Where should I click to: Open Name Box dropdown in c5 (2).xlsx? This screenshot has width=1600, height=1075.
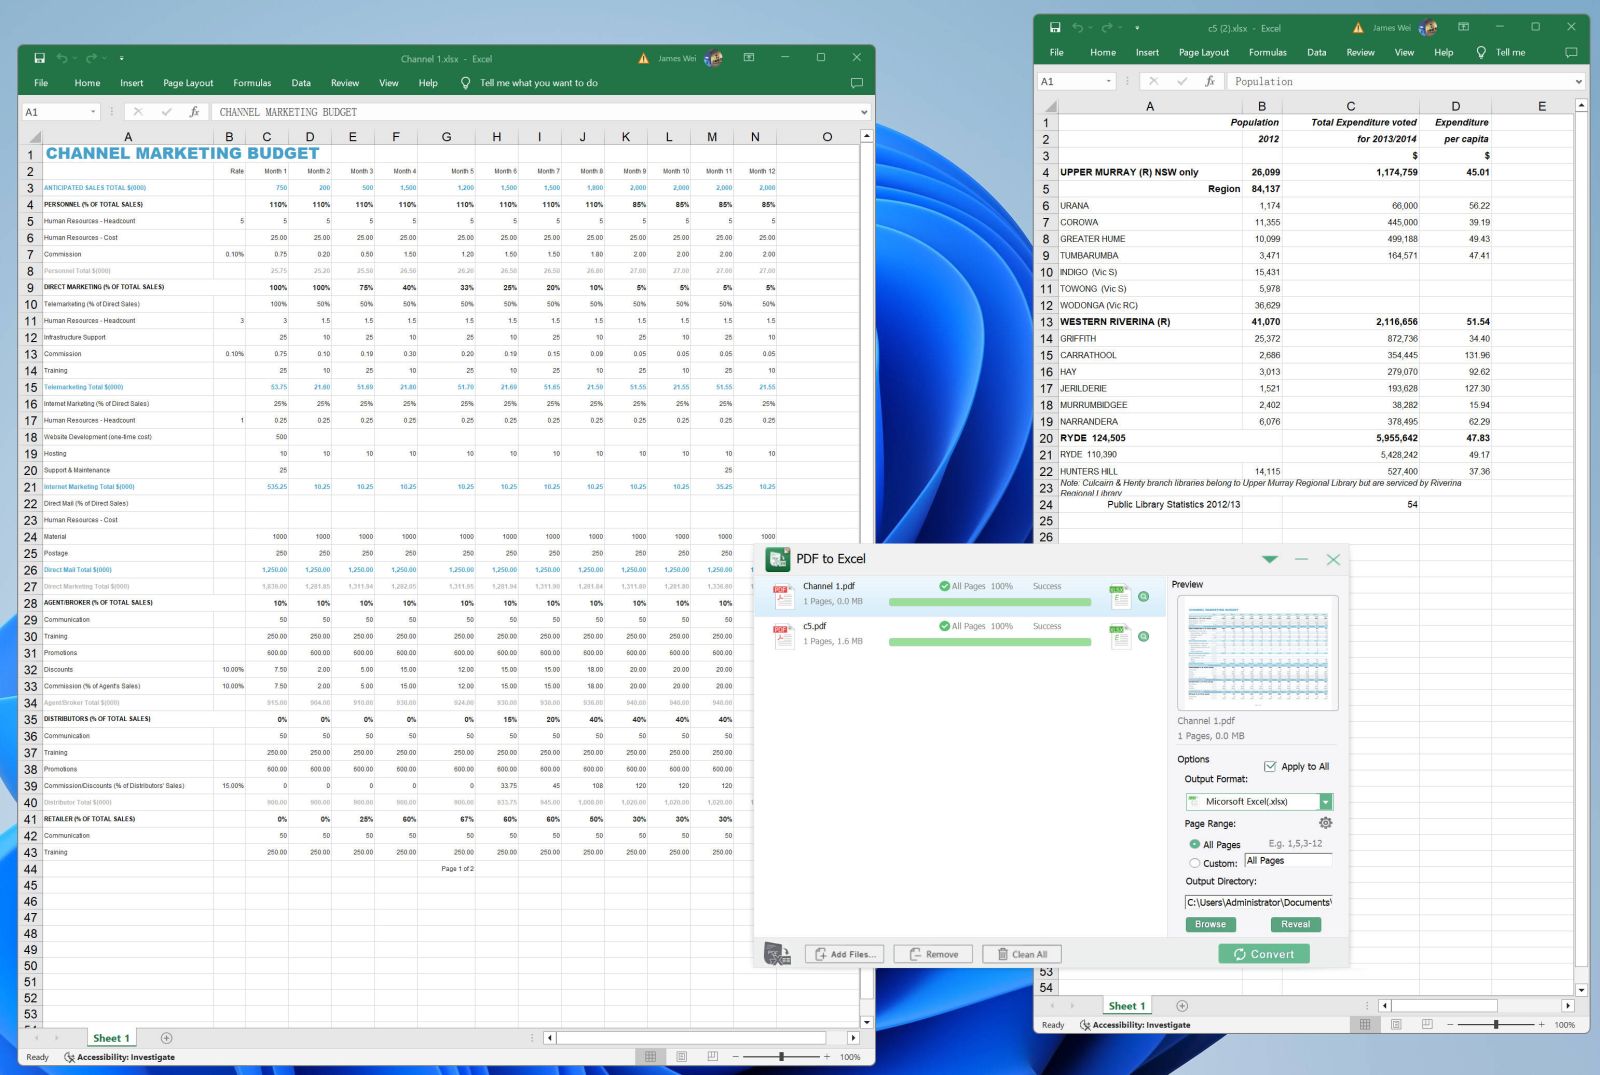[1108, 81]
